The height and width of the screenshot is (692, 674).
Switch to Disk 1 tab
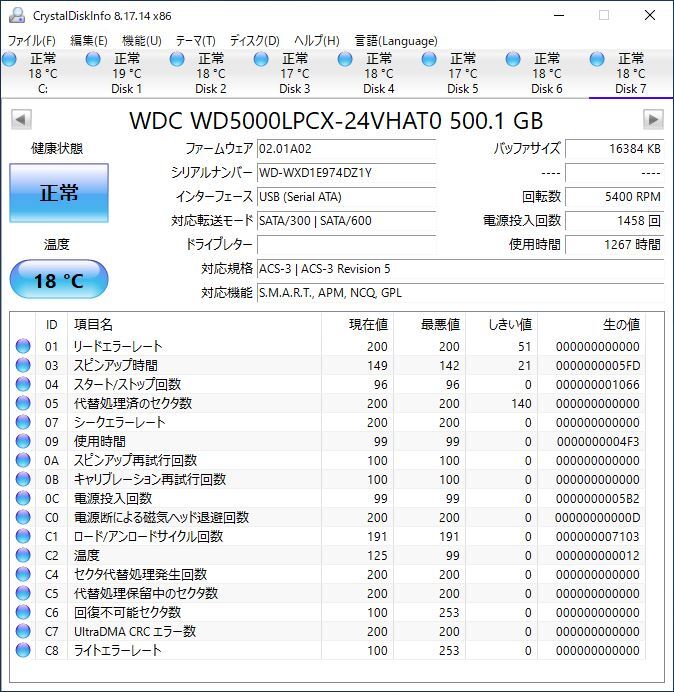coord(127,73)
